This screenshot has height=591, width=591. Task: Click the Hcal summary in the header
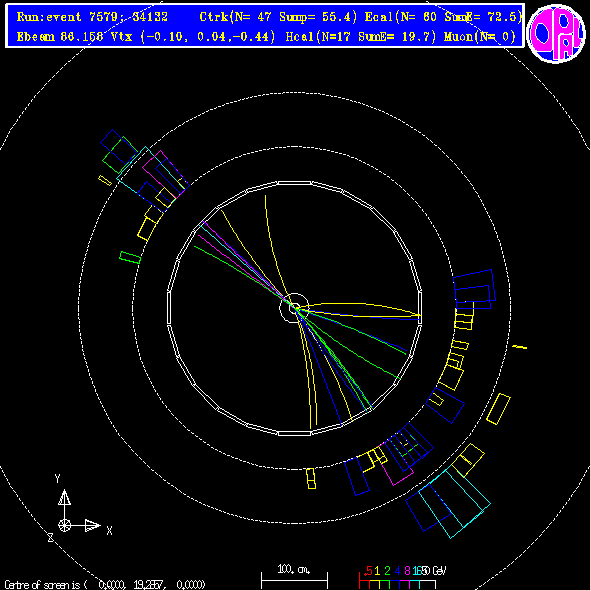[361, 37]
